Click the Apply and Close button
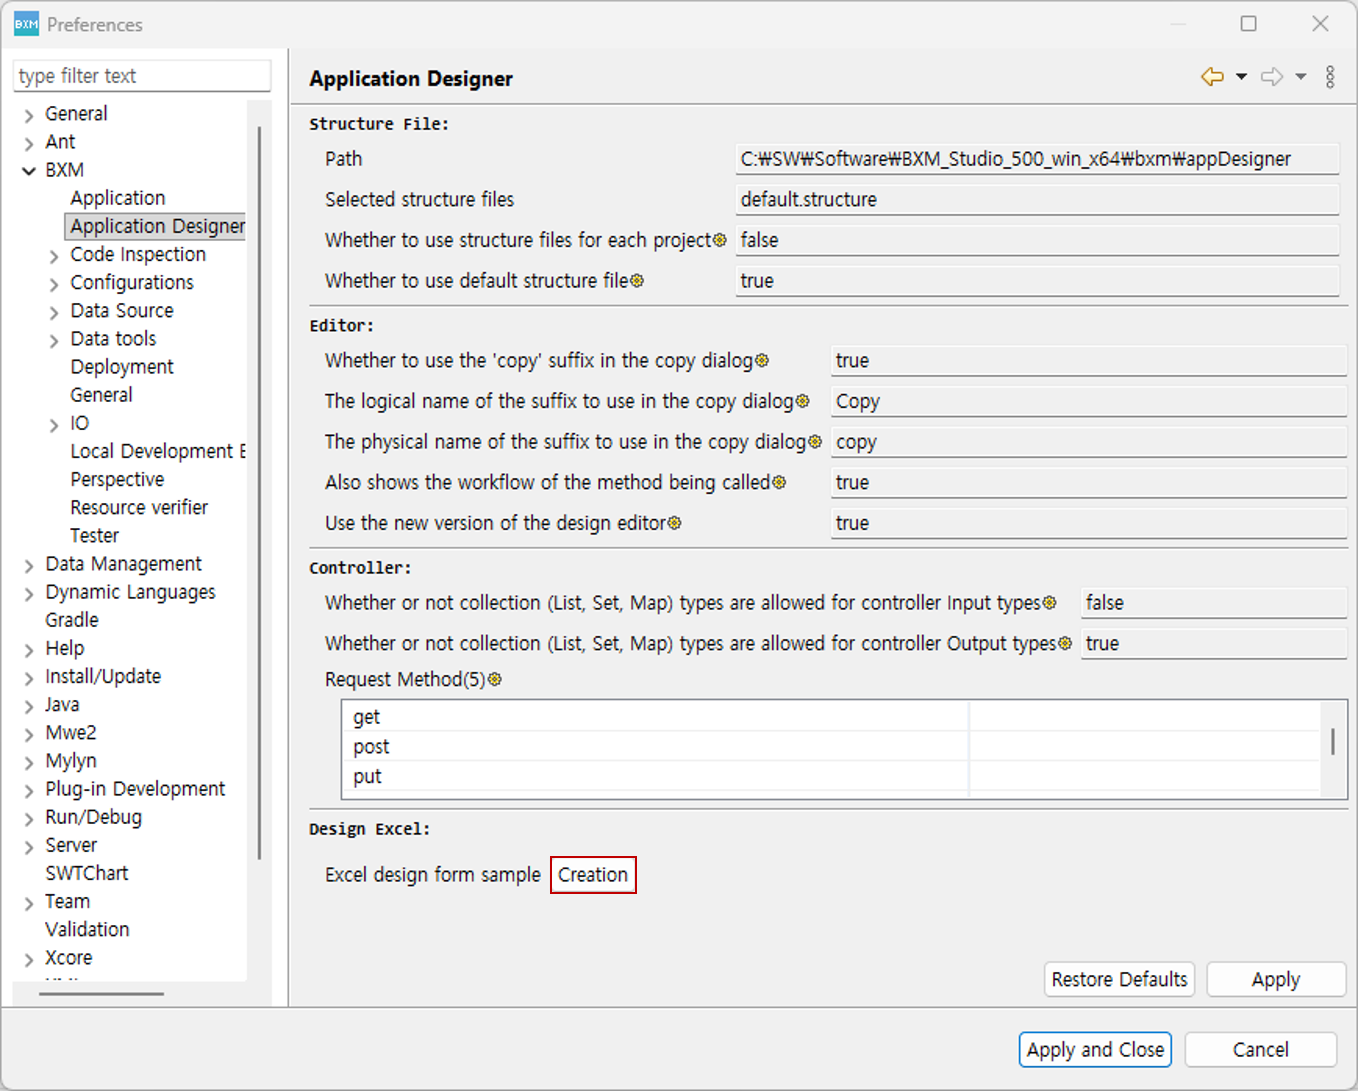This screenshot has height=1091, width=1358. point(1095,1049)
